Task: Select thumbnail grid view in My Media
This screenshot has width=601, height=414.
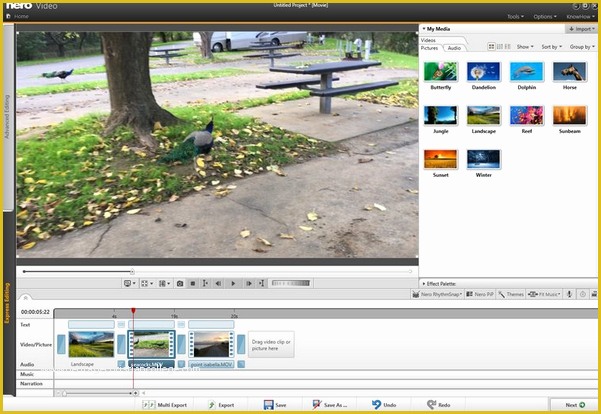Action: (491, 47)
